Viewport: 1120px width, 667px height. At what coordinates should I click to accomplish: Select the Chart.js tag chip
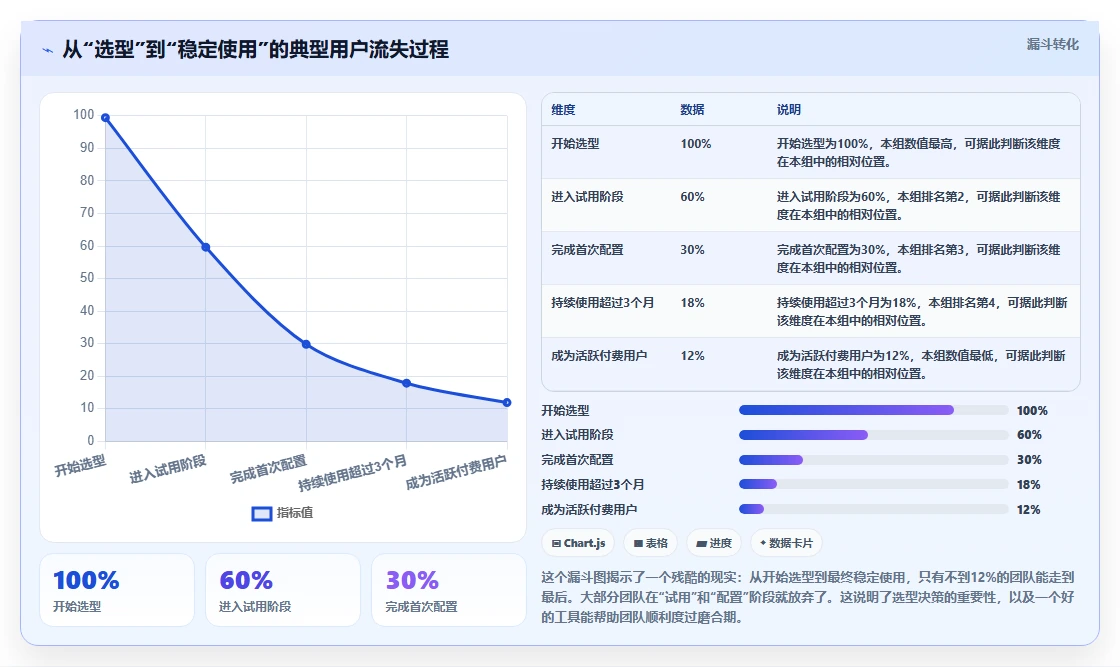(x=578, y=543)
